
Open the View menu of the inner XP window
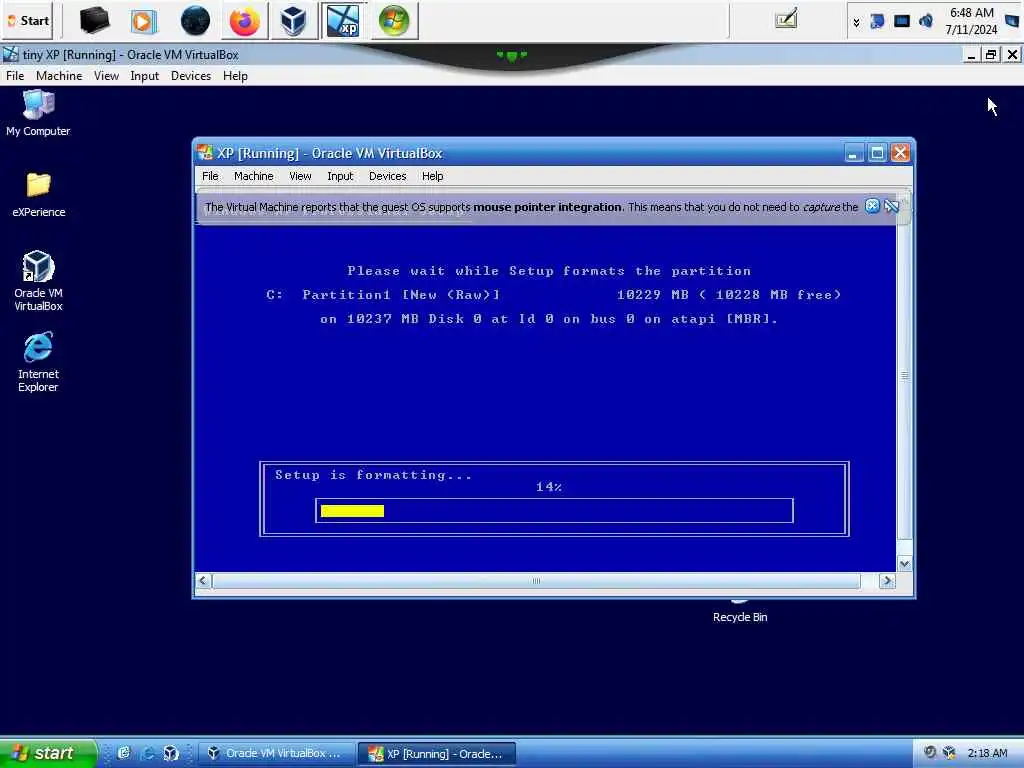tap(300, 176)
